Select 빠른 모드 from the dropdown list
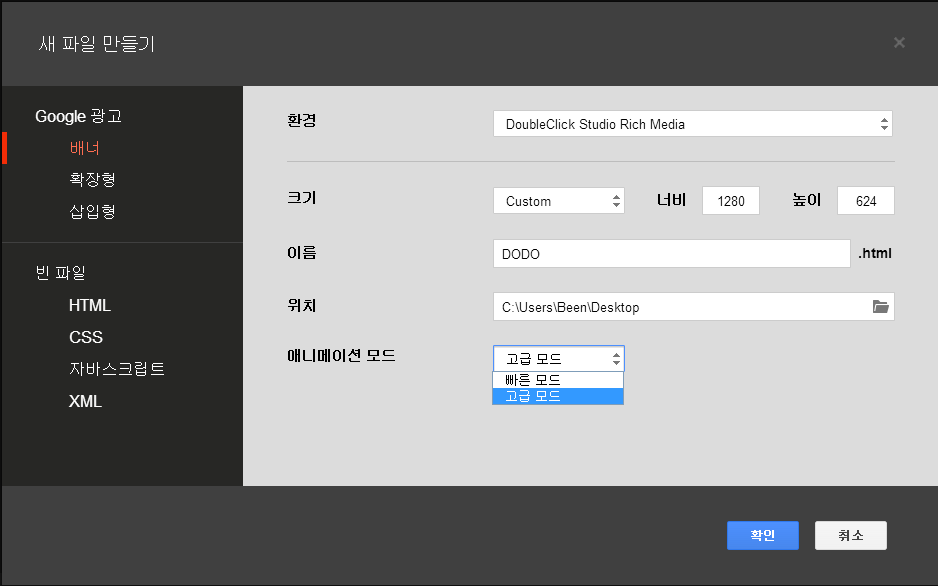Screen dimensions: 938x586 557,380
